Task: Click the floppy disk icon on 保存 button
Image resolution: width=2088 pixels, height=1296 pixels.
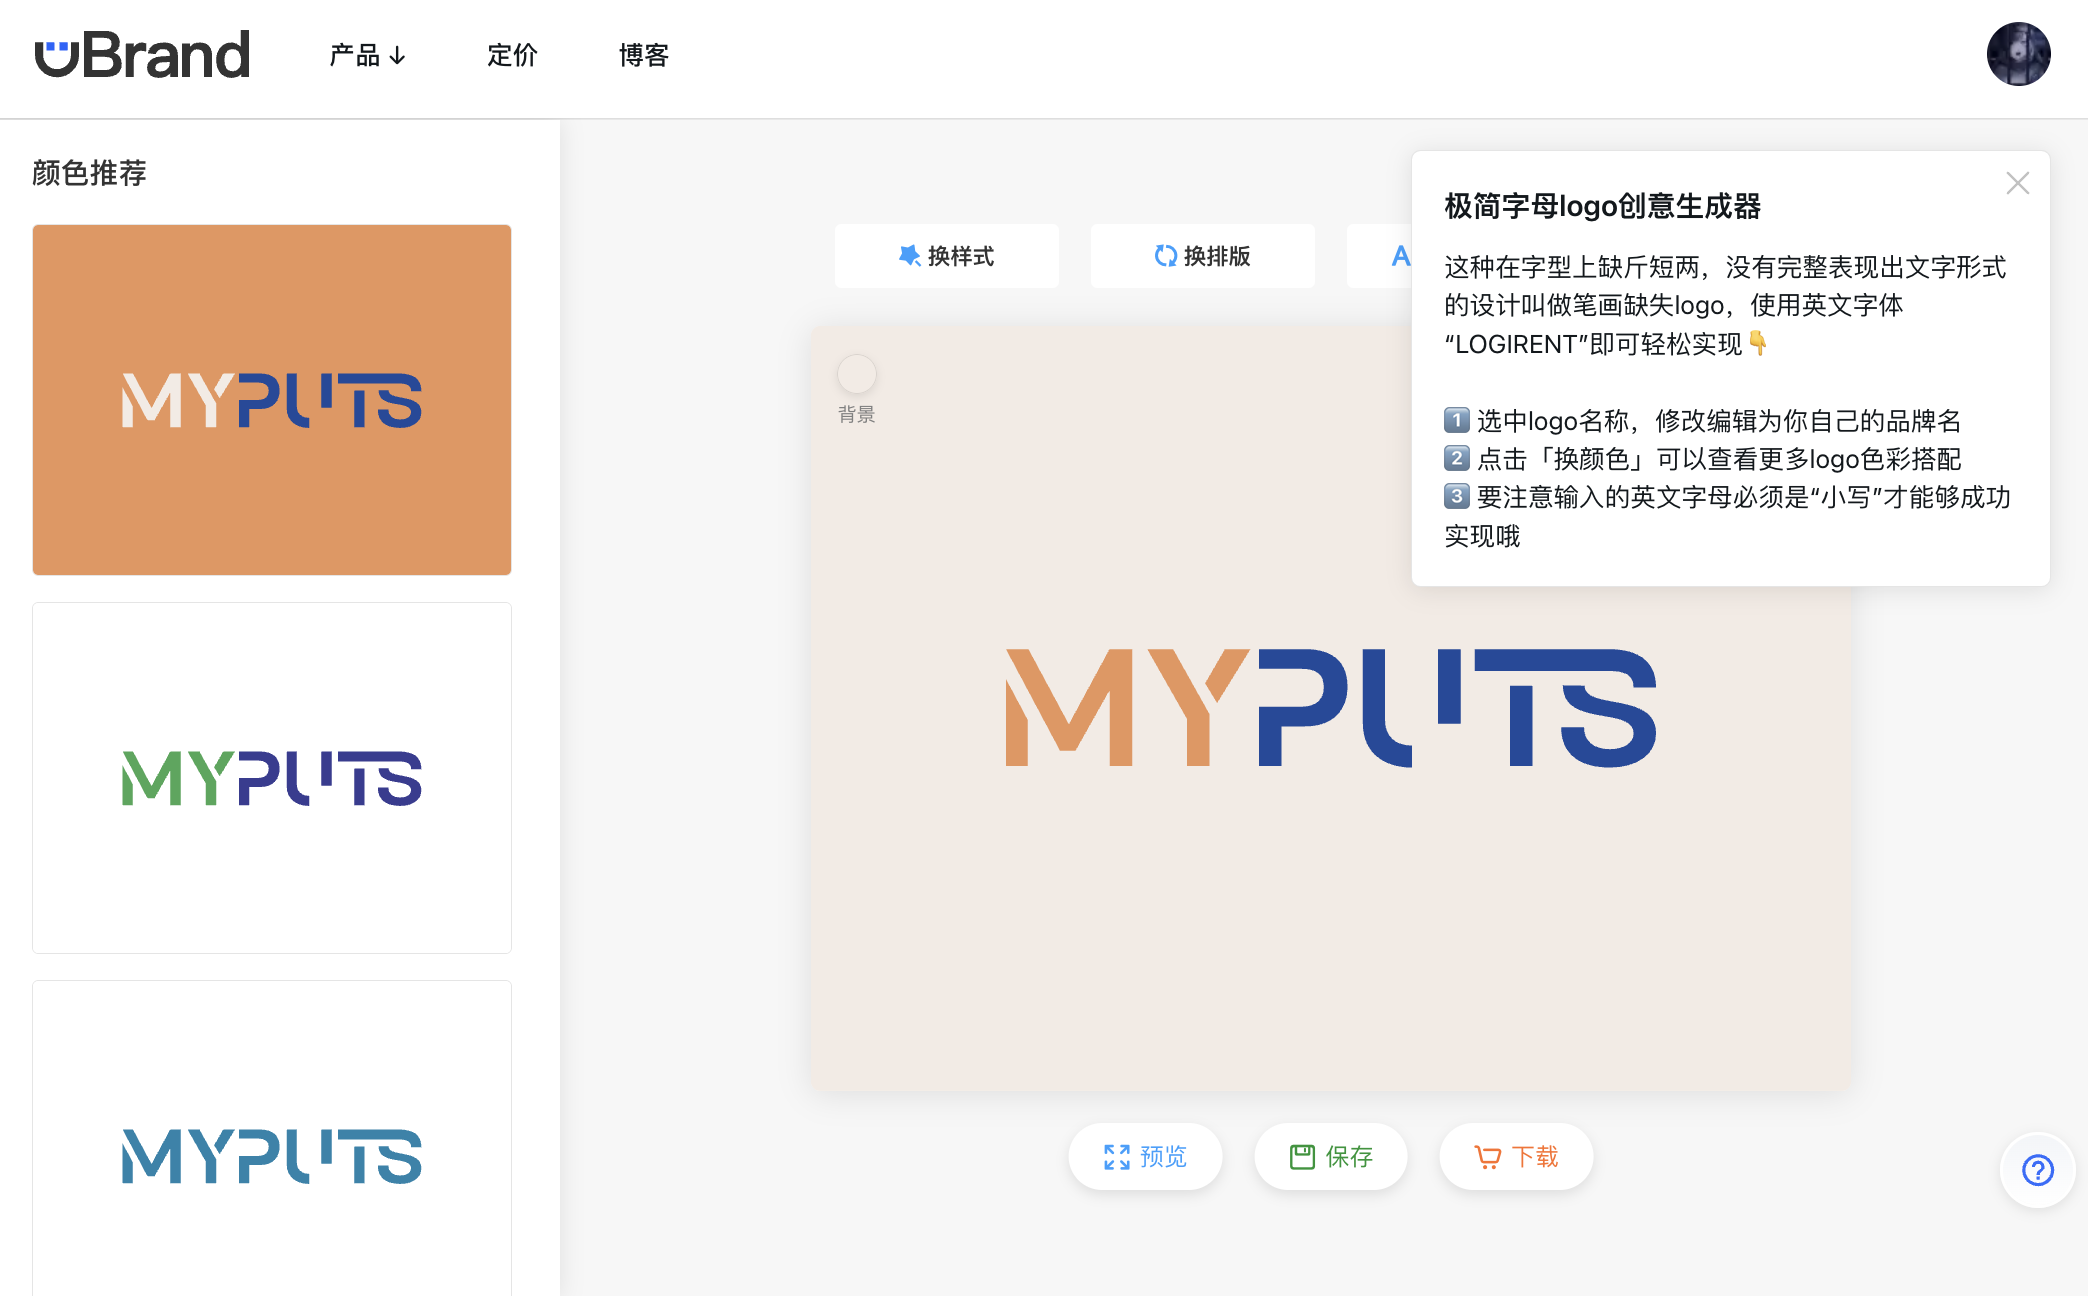Action: [1301, 1156]
